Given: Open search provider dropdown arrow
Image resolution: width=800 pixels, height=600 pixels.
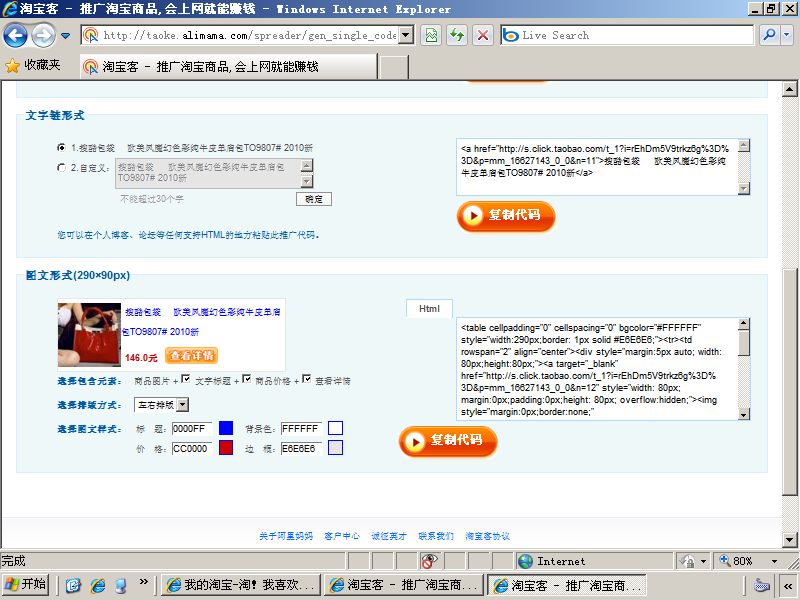Looking at the screenshot, I should [x=787, y=35].
